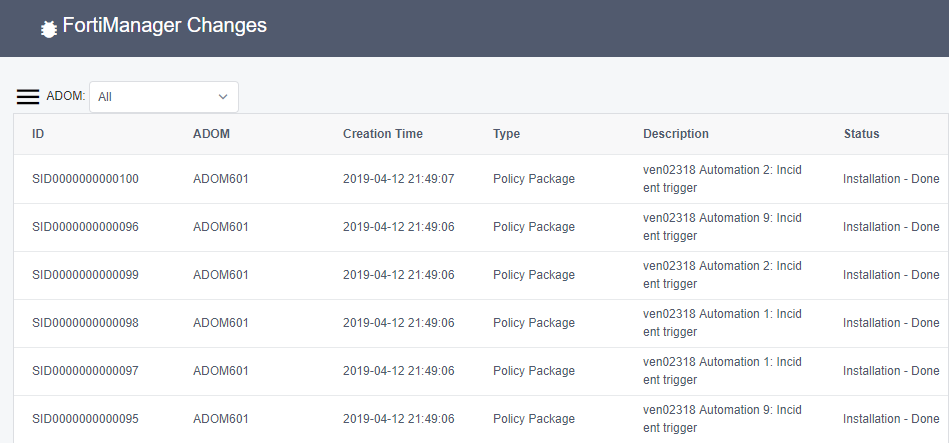Click the description of row SID0000000000098

721,323
